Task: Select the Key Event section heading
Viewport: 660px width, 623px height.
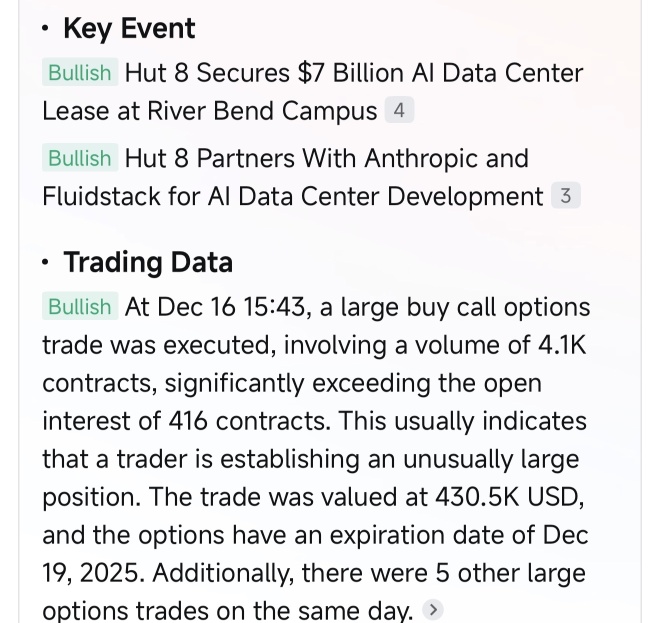Action: pos(129,29)
